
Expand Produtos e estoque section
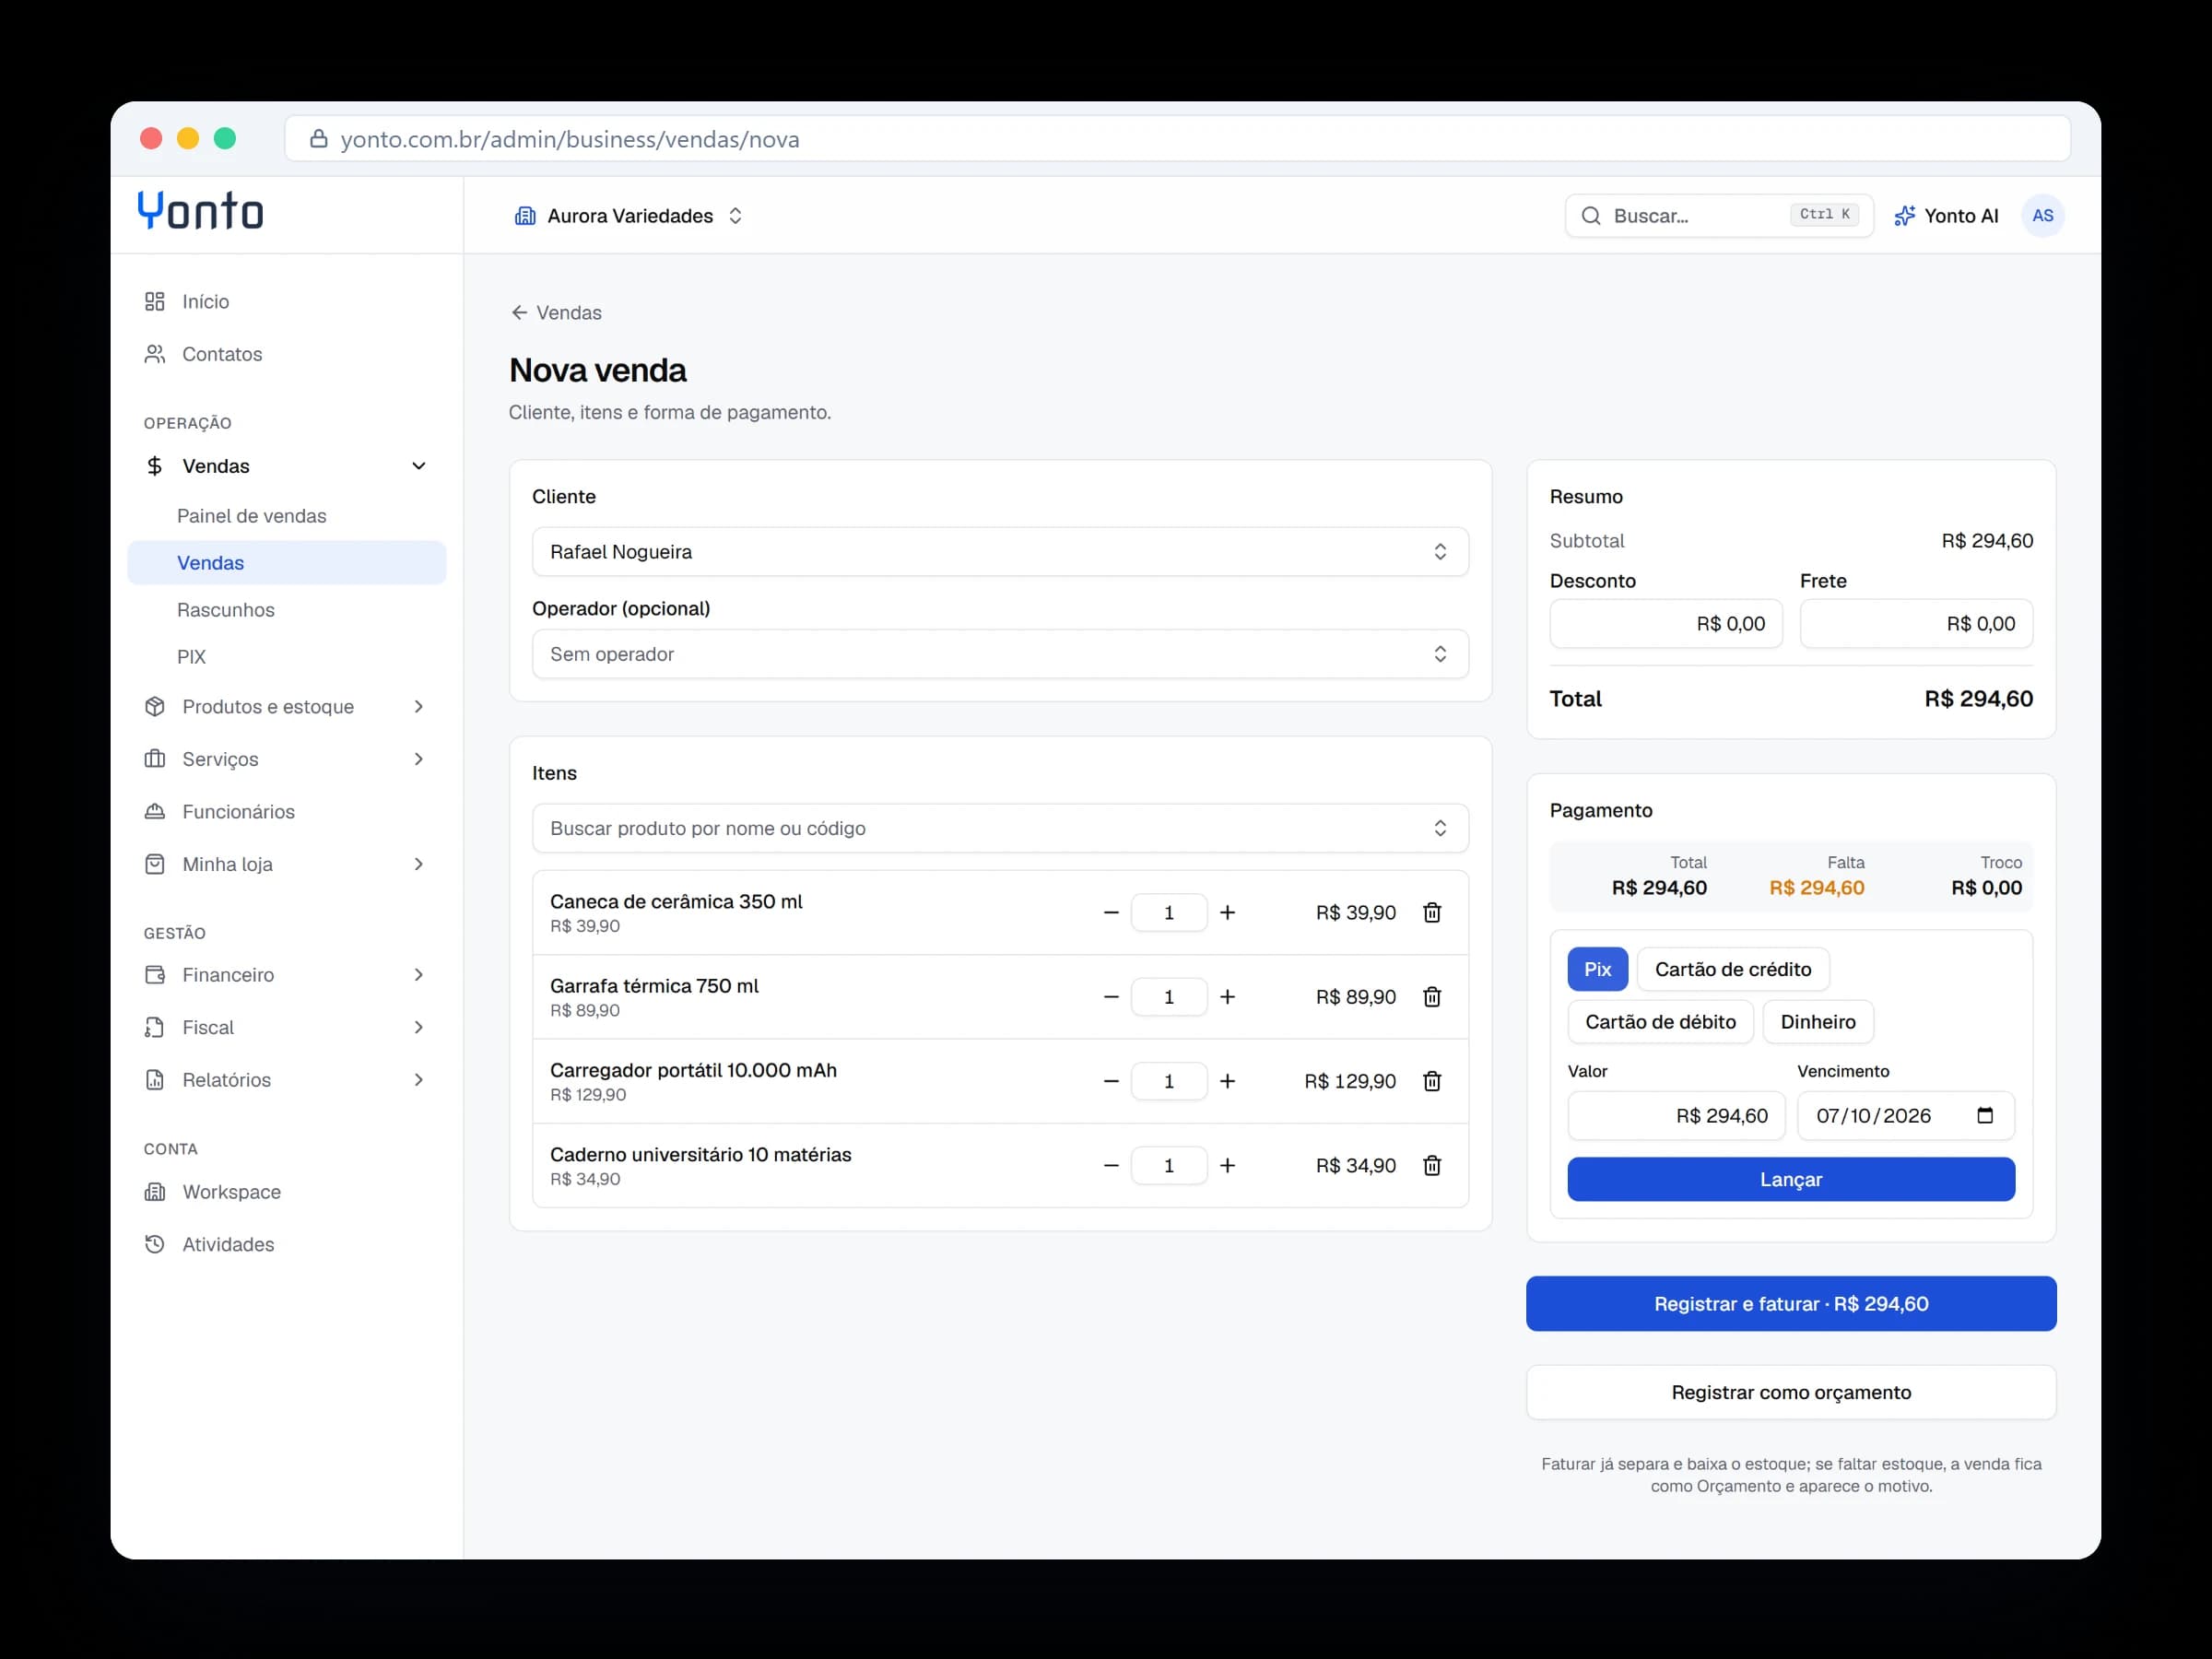pos(287,707)
